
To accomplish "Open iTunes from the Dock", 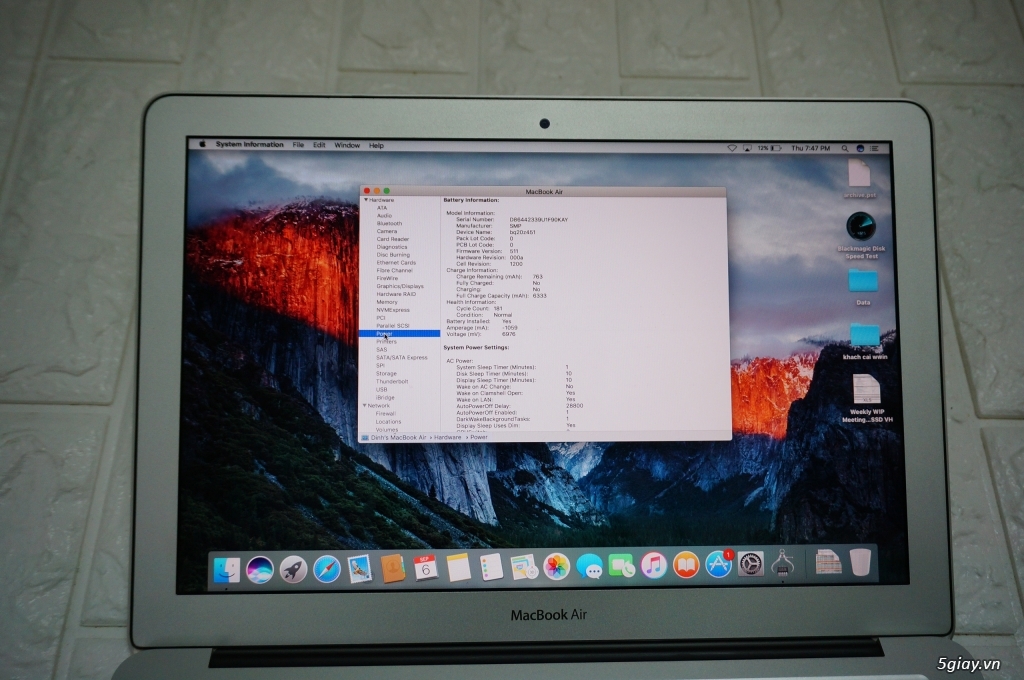I will [654, 565].
